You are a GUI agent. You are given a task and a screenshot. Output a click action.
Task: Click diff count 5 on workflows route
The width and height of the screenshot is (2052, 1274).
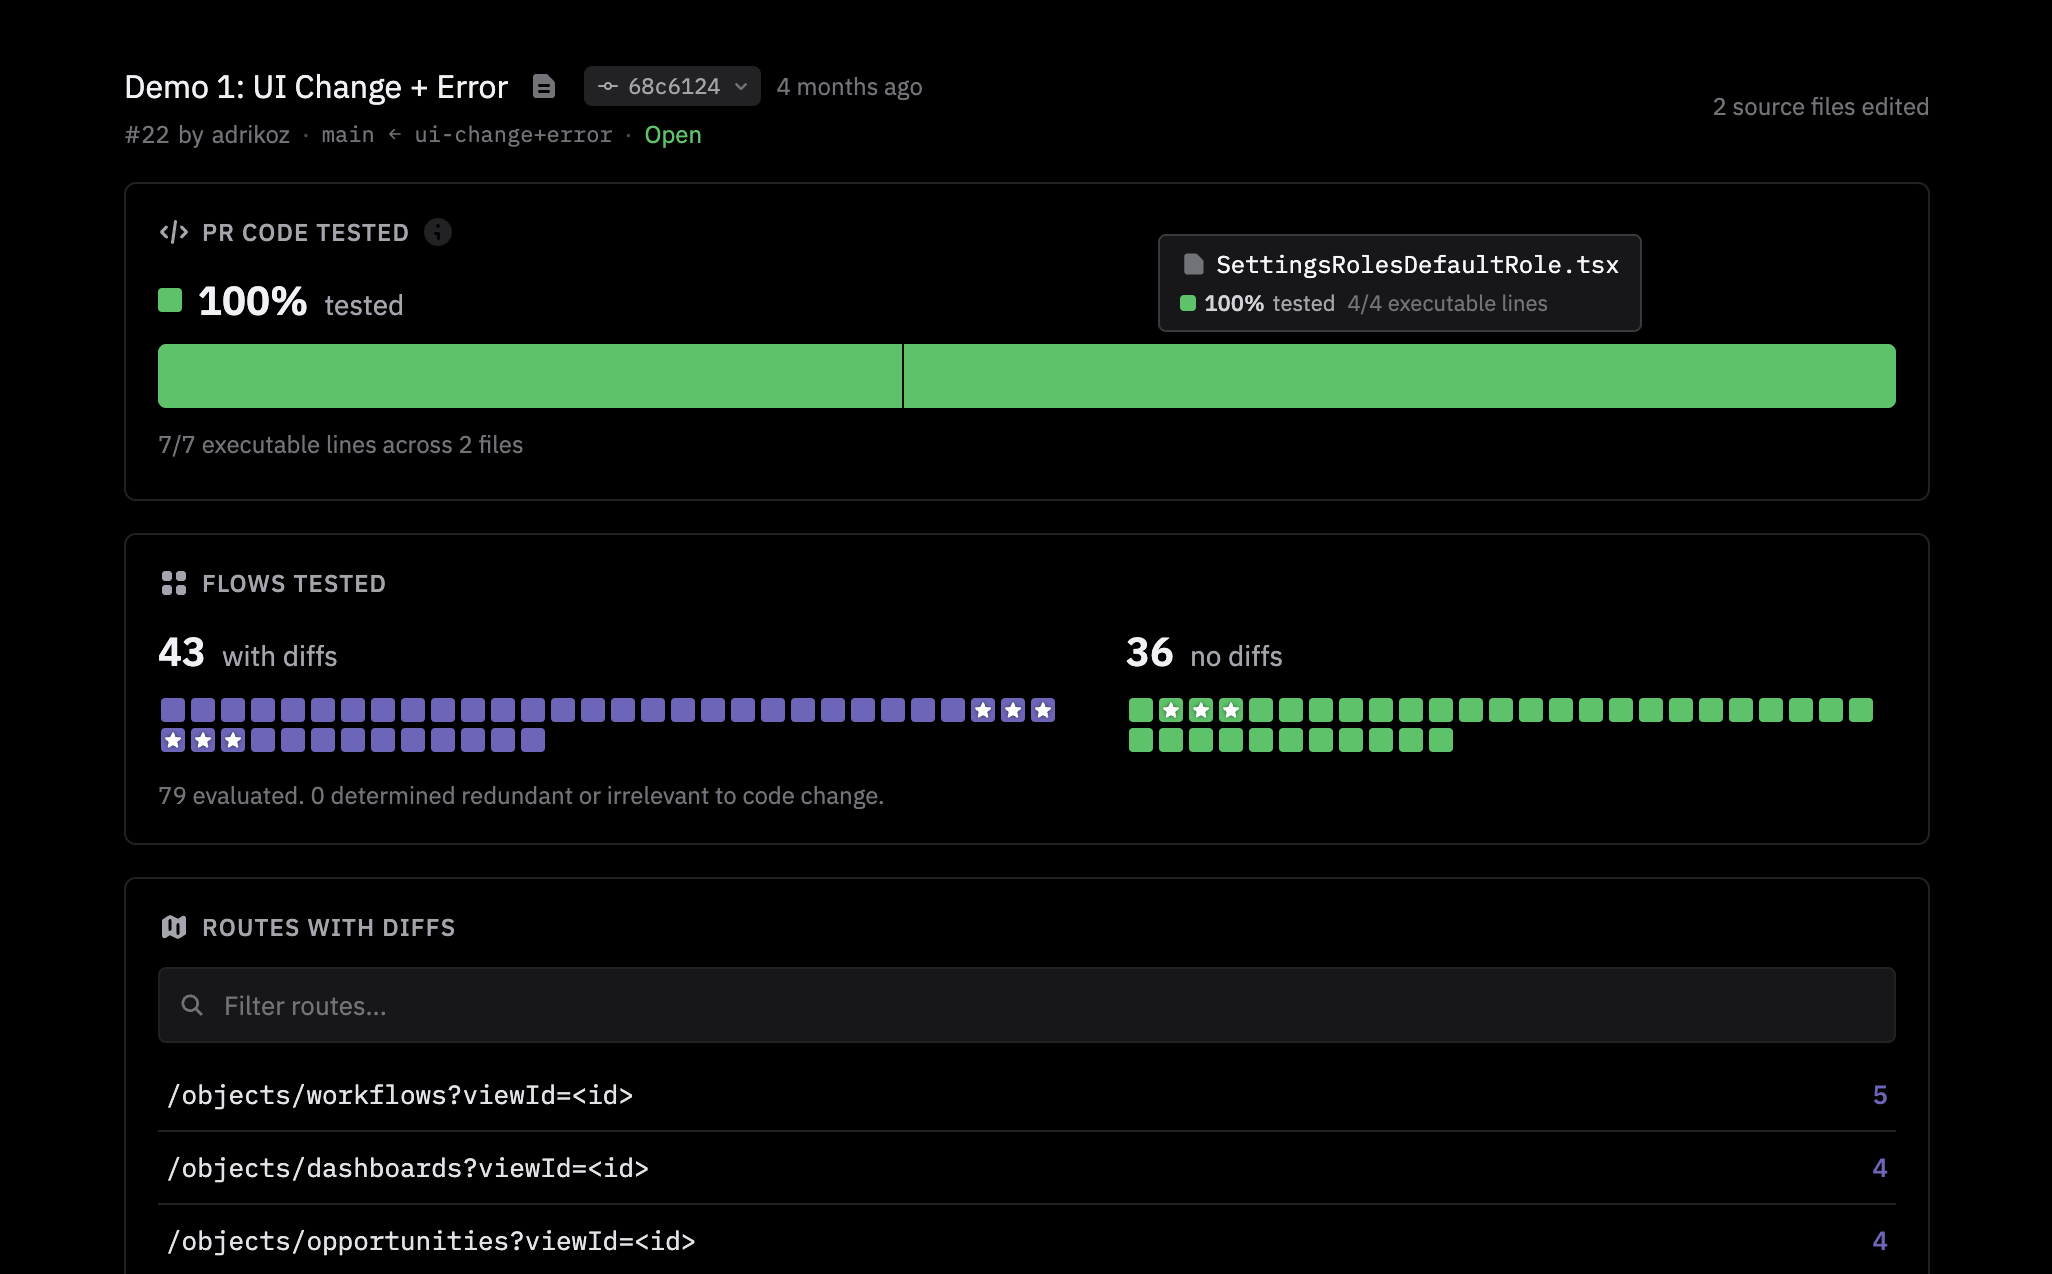tap(1880, 1095)
